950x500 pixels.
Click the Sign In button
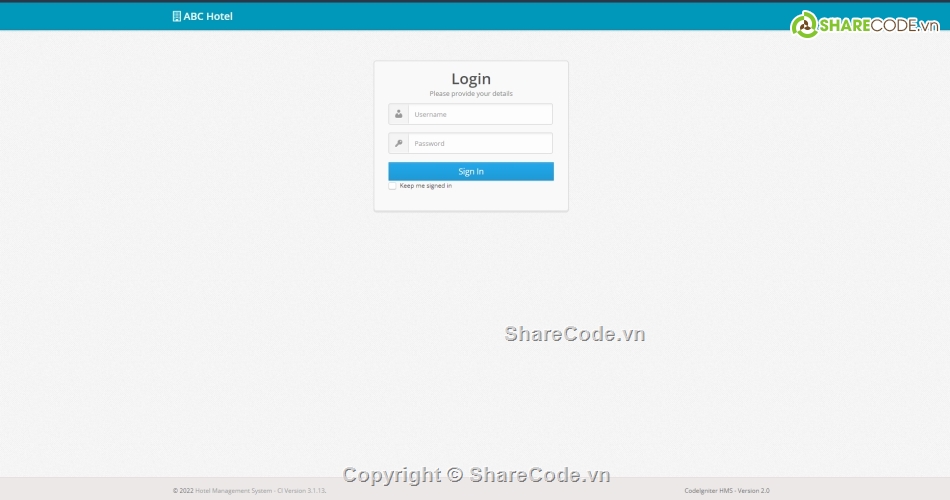471,172
